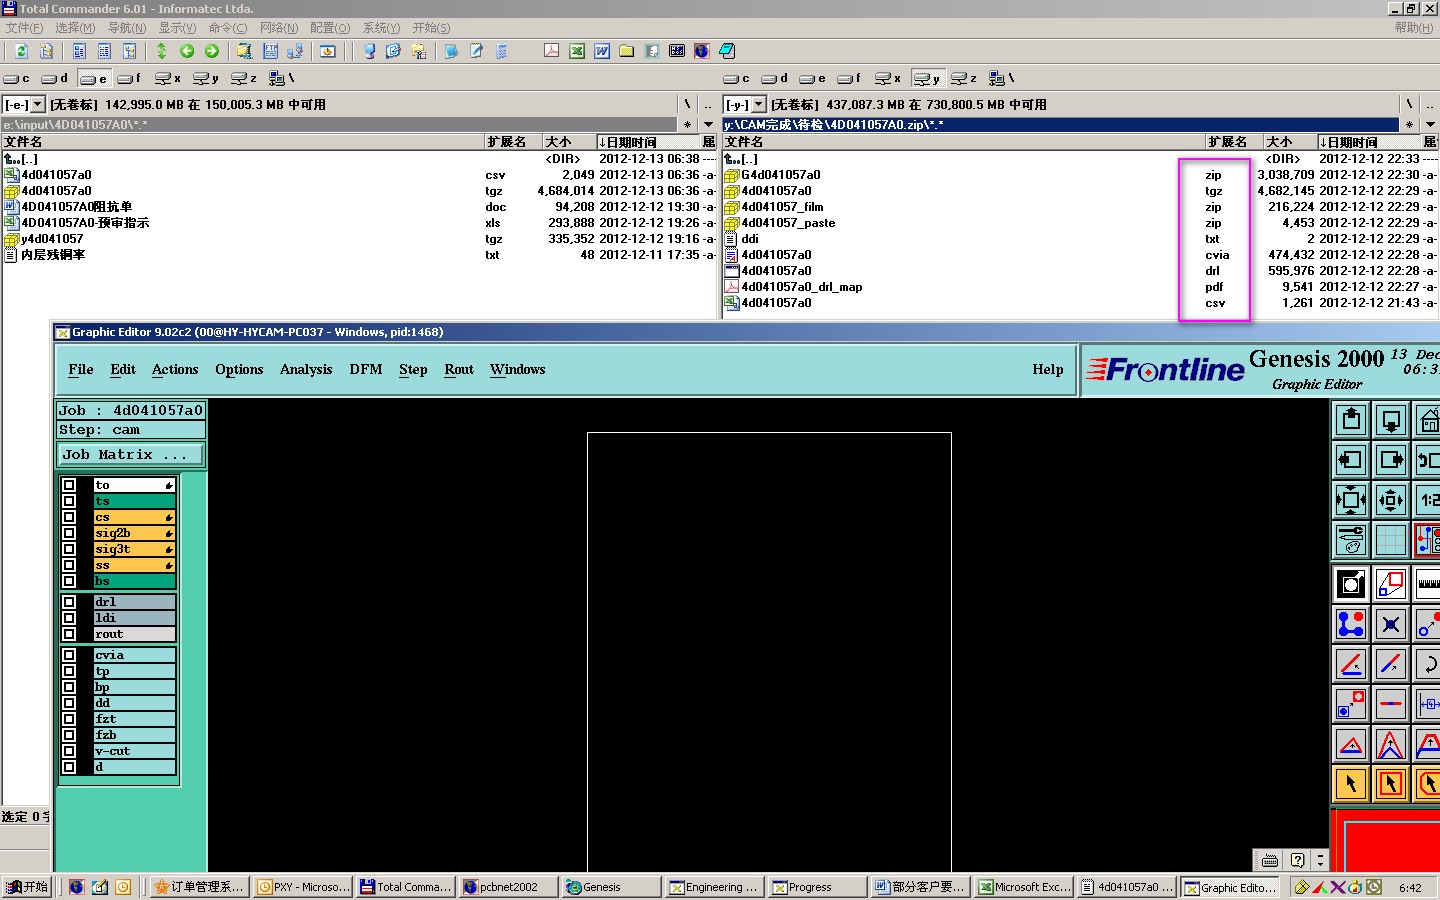Click the blue X intersection icon
1440x900 pixels.
1391,624
